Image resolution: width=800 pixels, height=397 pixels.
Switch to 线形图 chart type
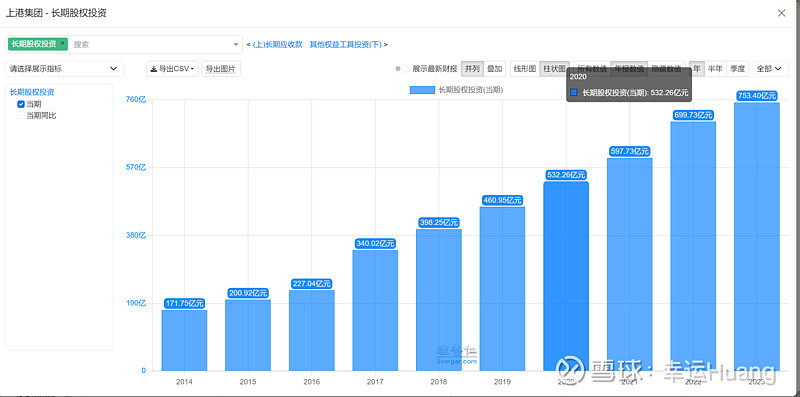(x=524, y=68)
